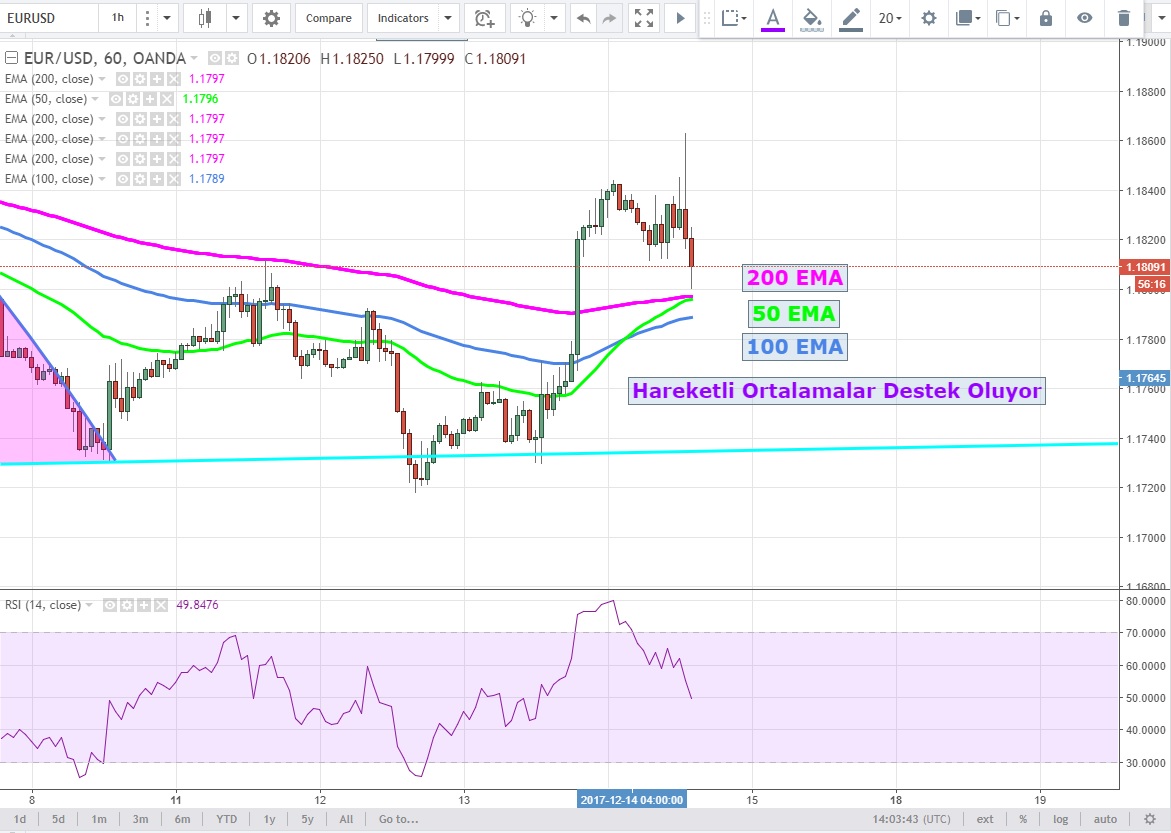Select the YTD time range

[x=227, y=819]
